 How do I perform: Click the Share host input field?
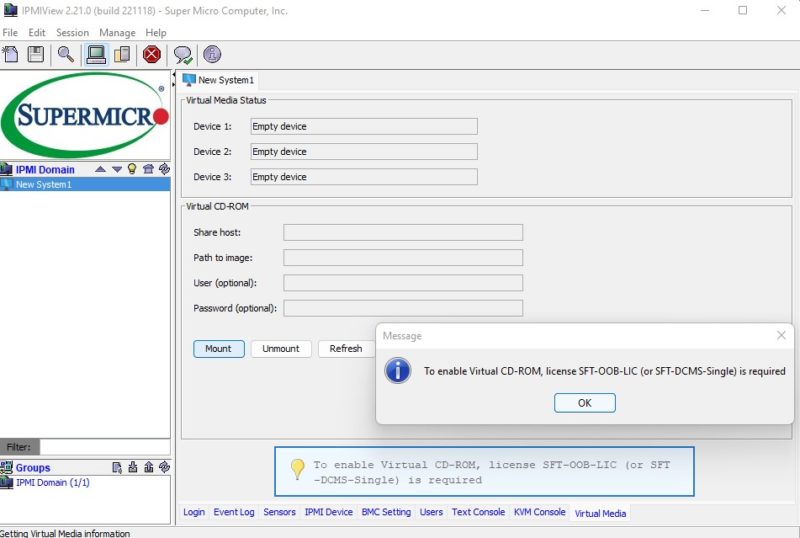click(402, 232)
